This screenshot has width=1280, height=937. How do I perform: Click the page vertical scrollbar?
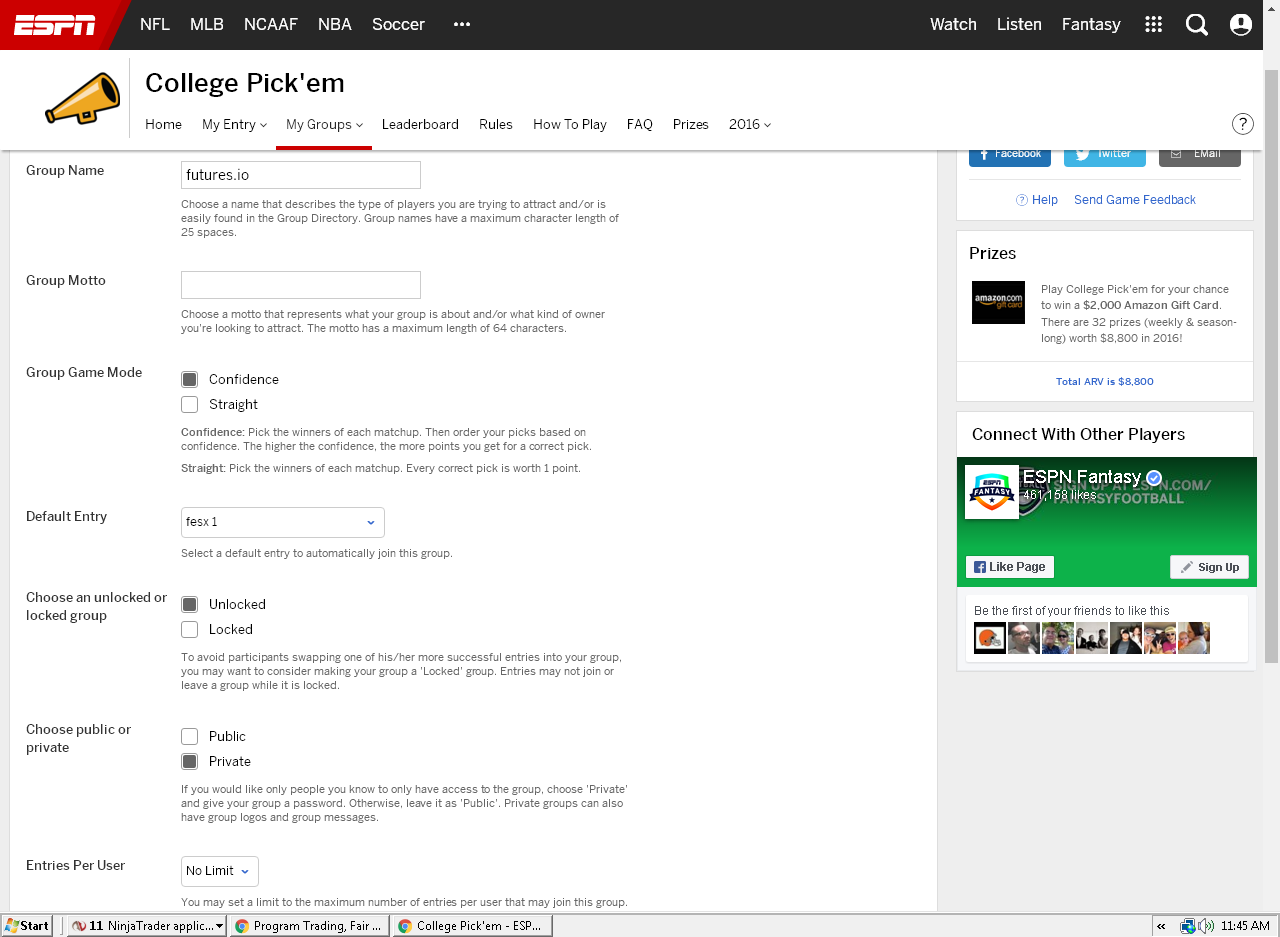coord(1272,366)
